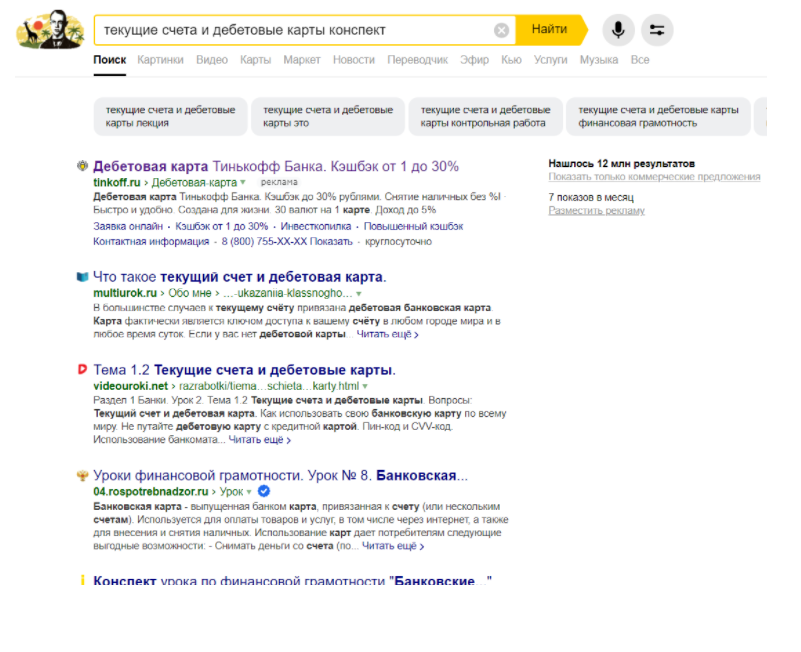Switch to the Кью tab
Image resolution: width=801 pixels, height=652 pixels.
pyautogui.click(x=511, y=60)
